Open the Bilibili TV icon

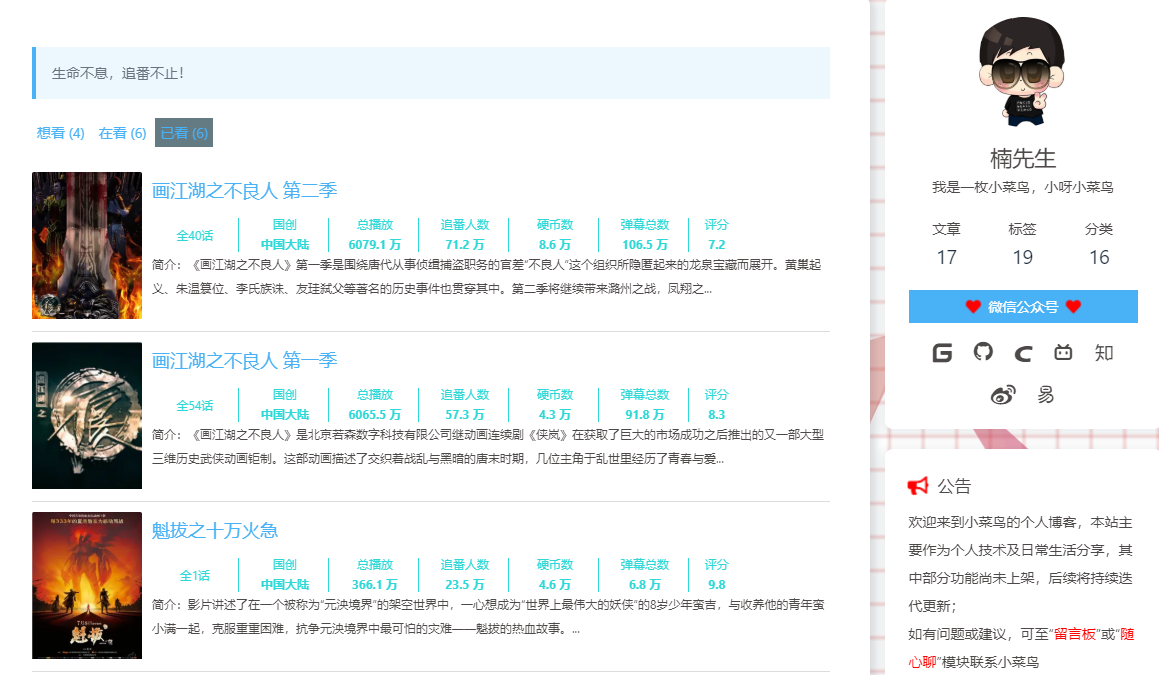pyautogui.click(x=1063, y=353)
